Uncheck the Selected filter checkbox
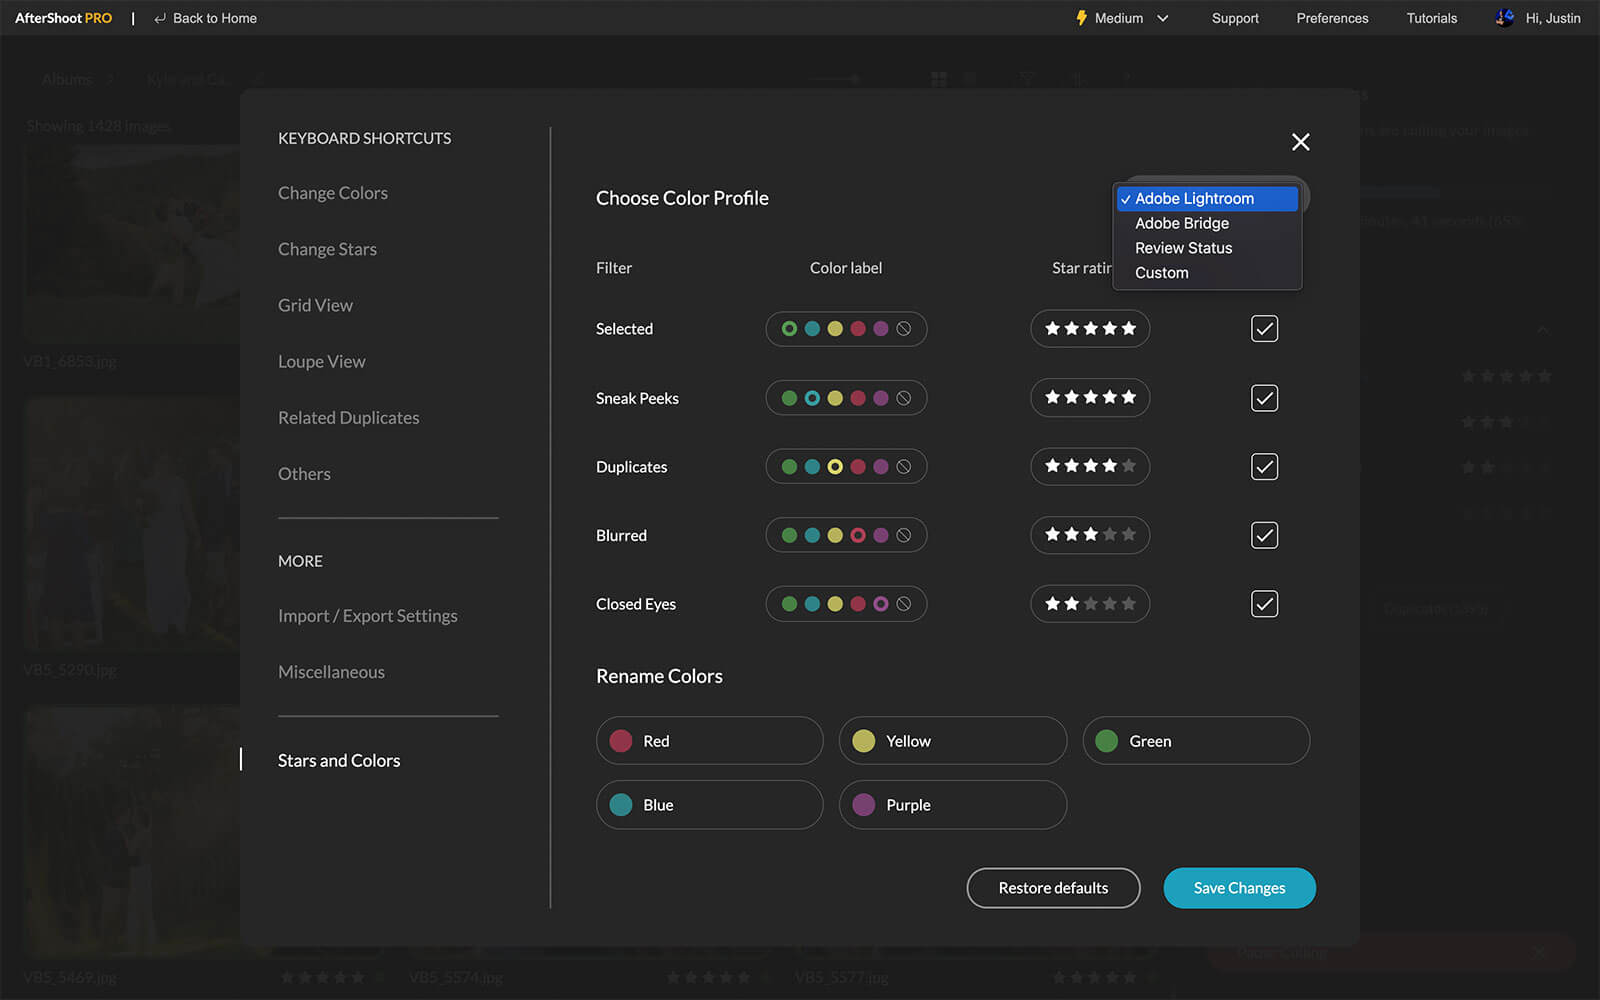 [x=1264, y=329]
